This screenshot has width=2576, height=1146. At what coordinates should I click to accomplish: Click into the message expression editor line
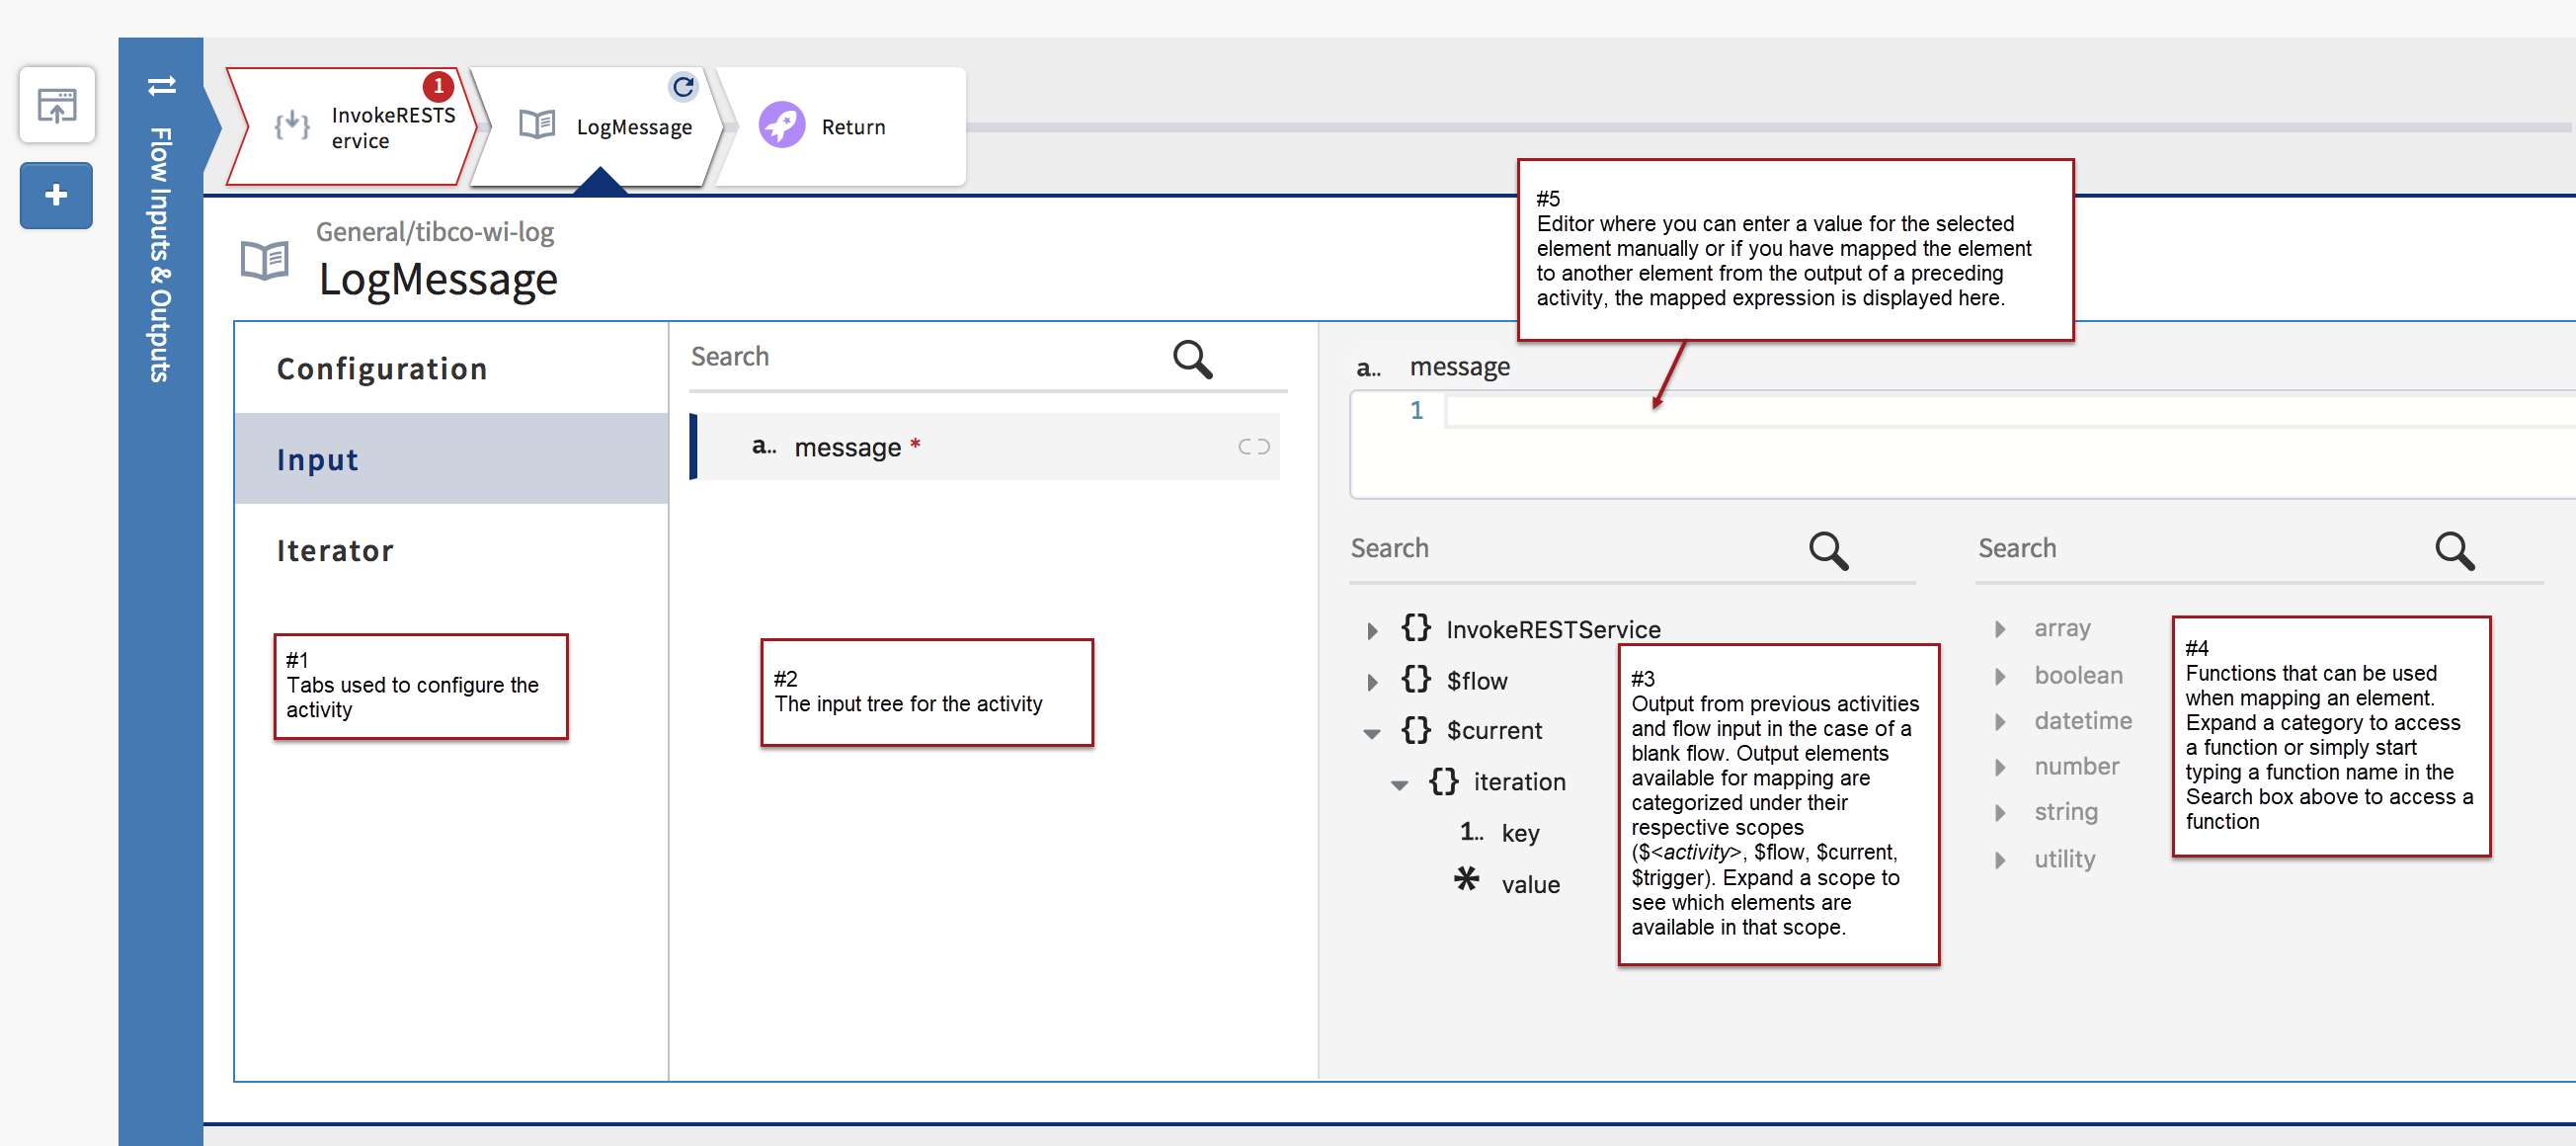pyautogui.click(x=1900, y=411)
